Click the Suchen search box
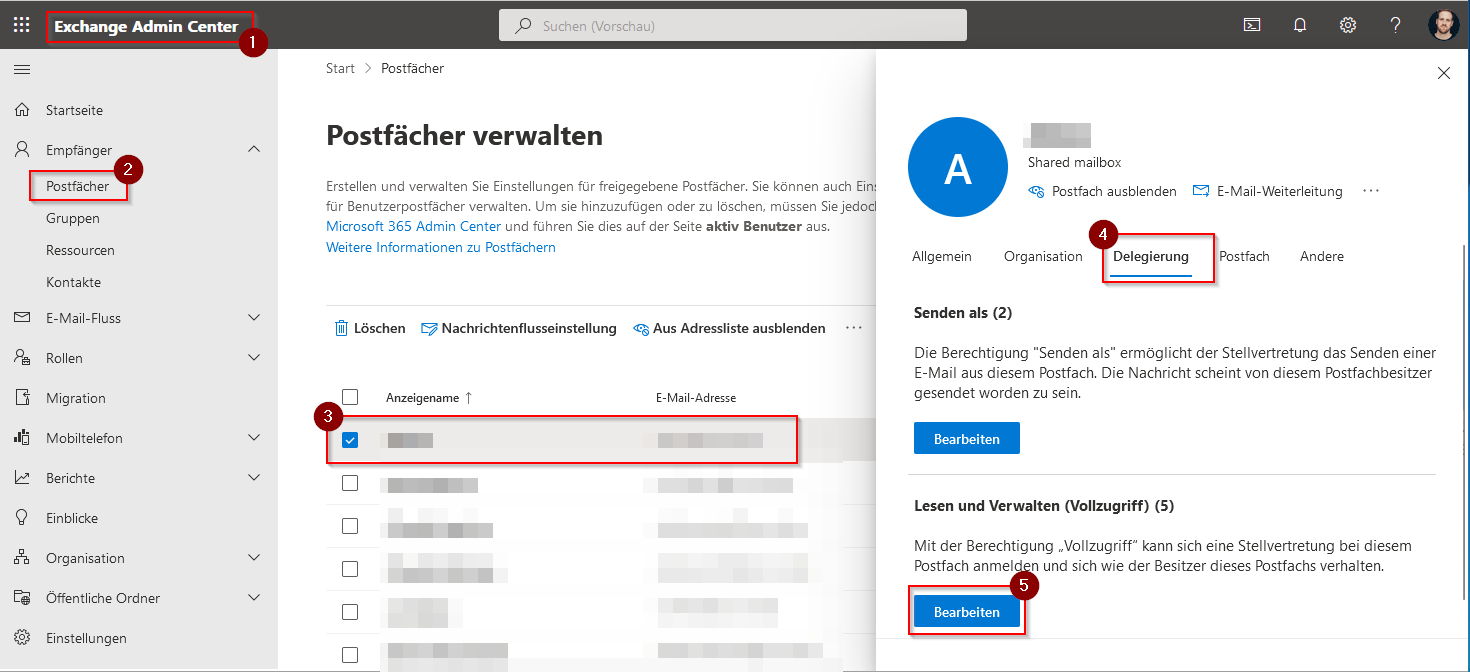Screen dimensions: 1470x672 [733, 26]
